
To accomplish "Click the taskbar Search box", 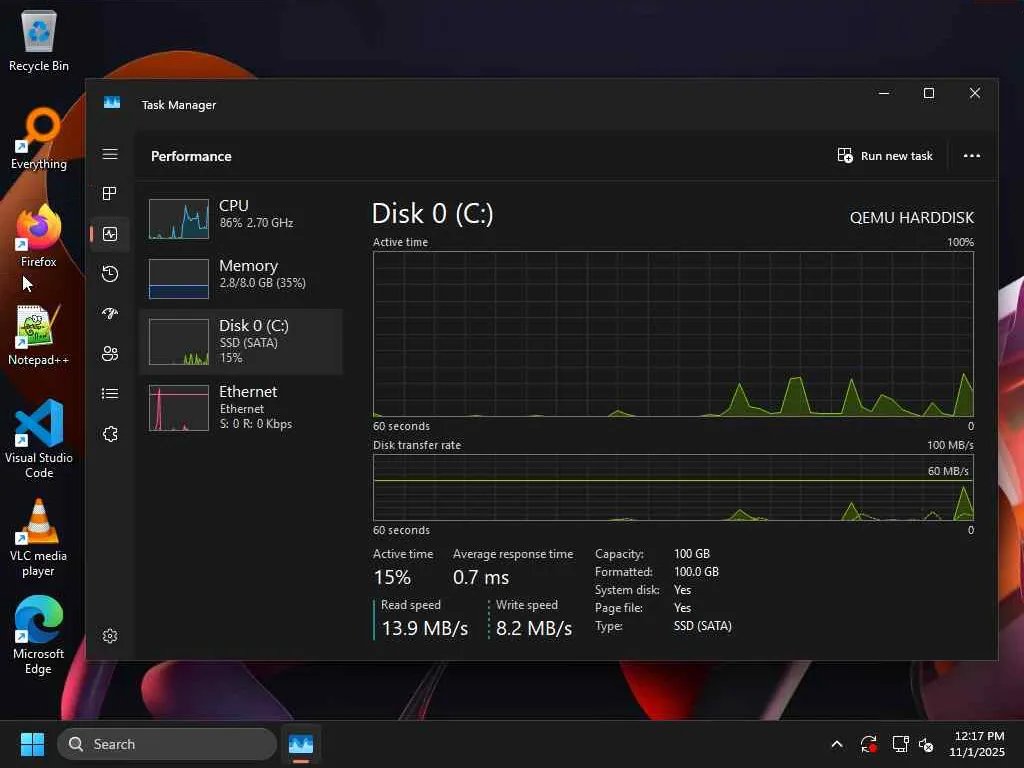I will (x=167, y=744).
